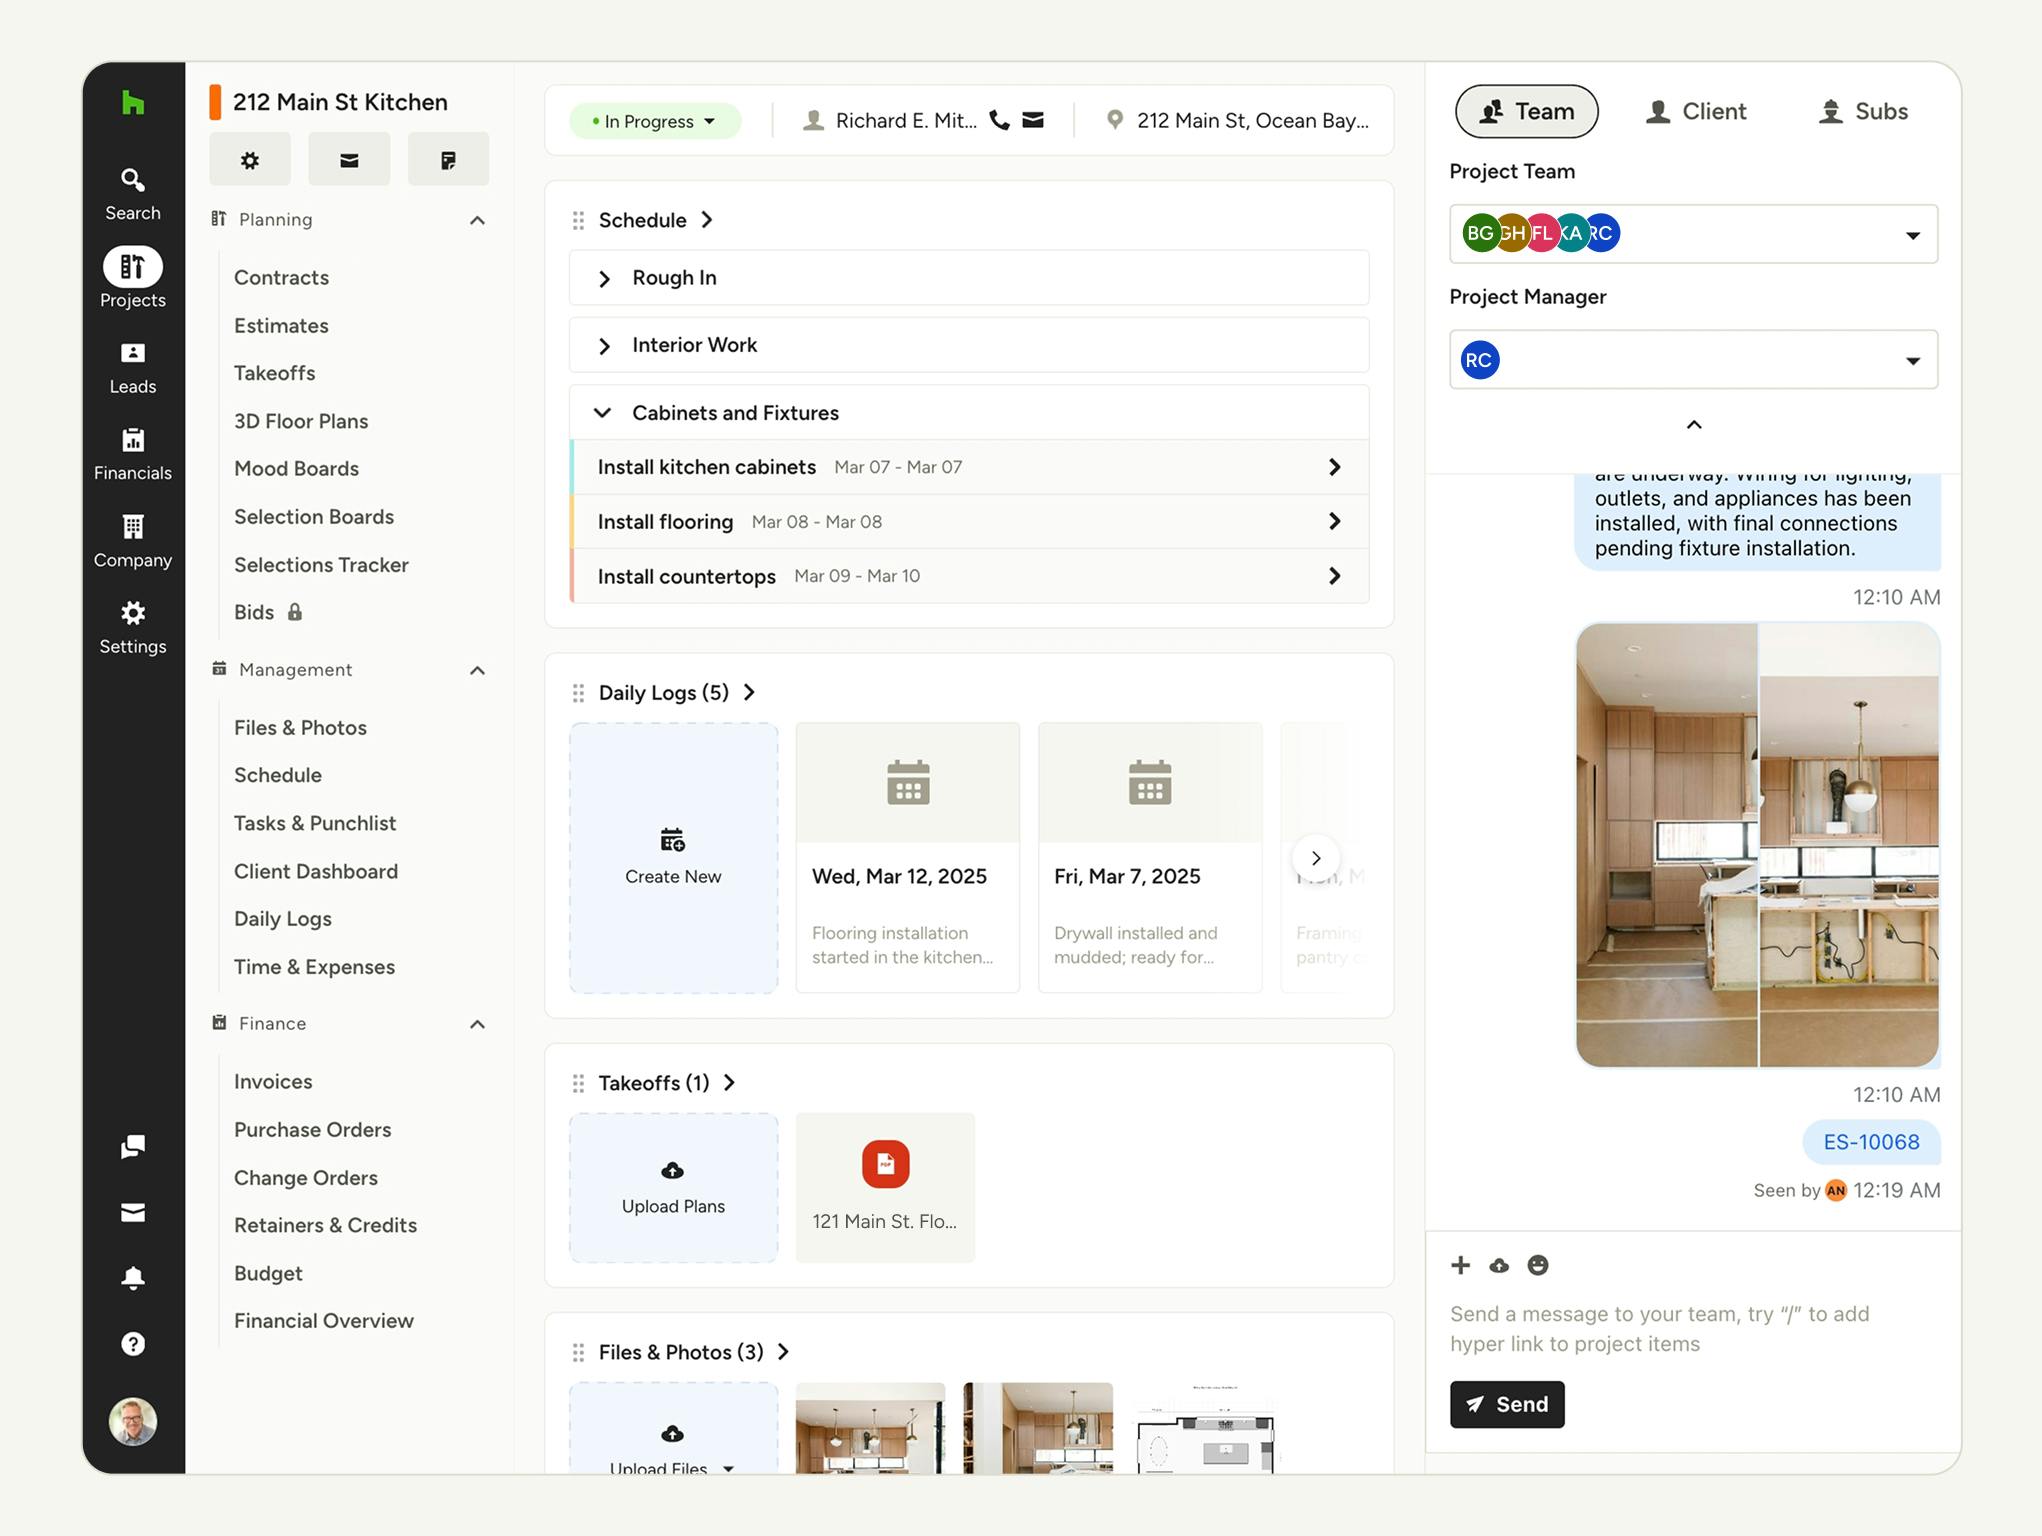2042x1536 pixels.
Task: Collapse Cabinets and Fixtures group
Action: [x=602, y=413]
